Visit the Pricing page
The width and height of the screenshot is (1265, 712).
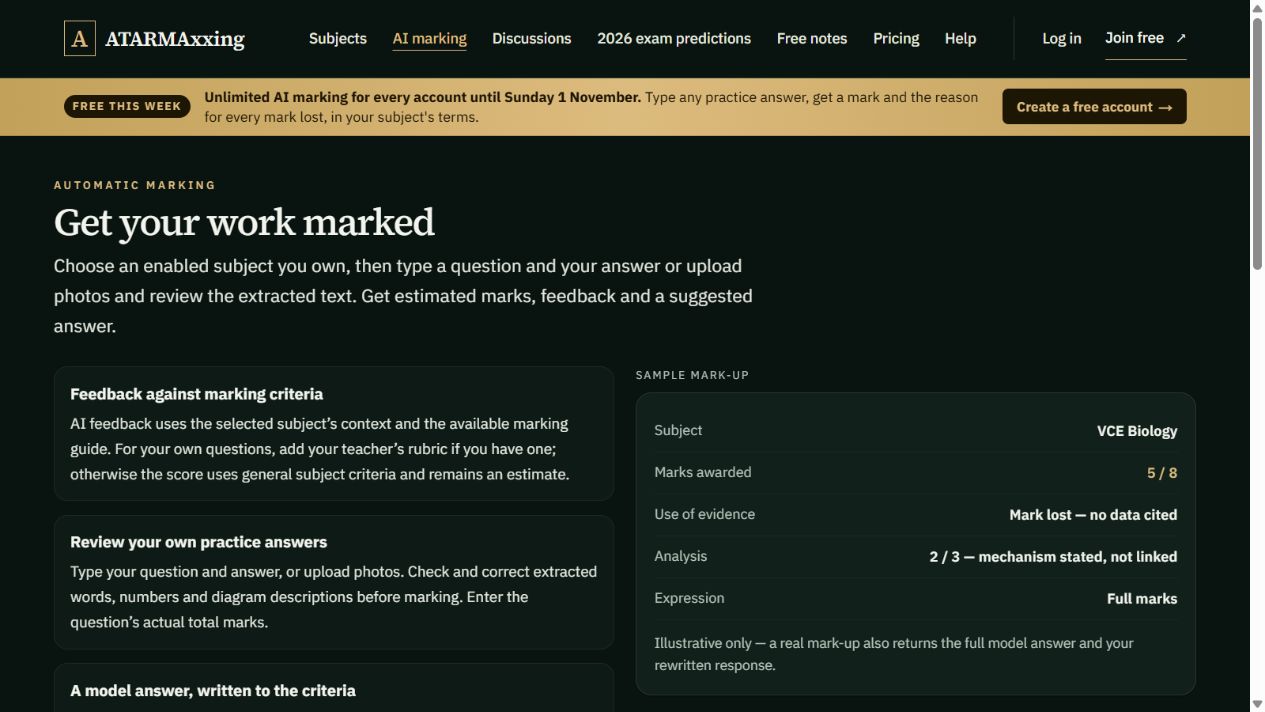(x=896, y=38)
